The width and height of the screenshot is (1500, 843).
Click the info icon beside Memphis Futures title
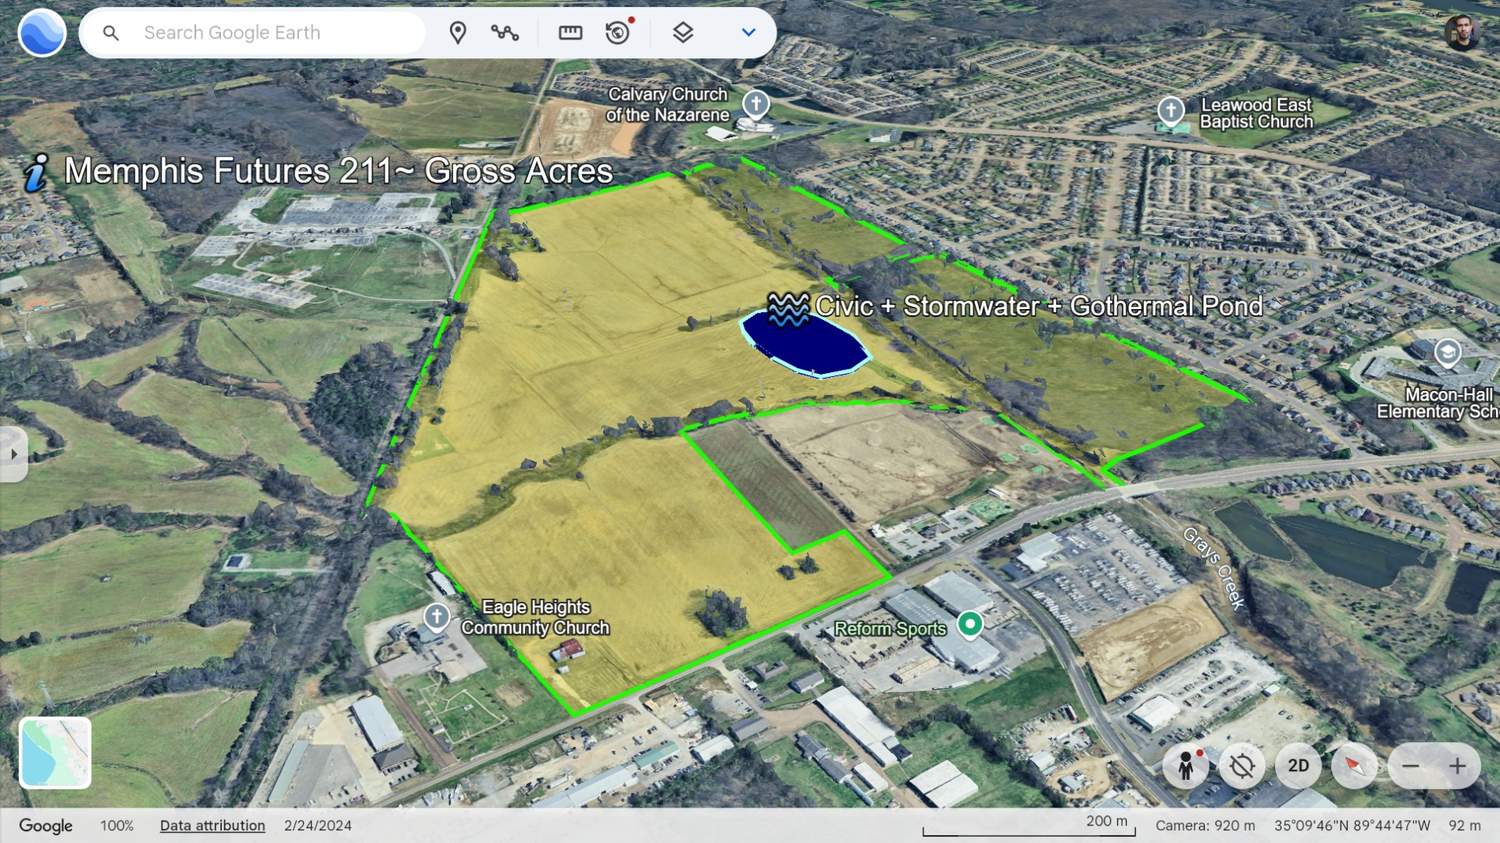tap(36, 172)
